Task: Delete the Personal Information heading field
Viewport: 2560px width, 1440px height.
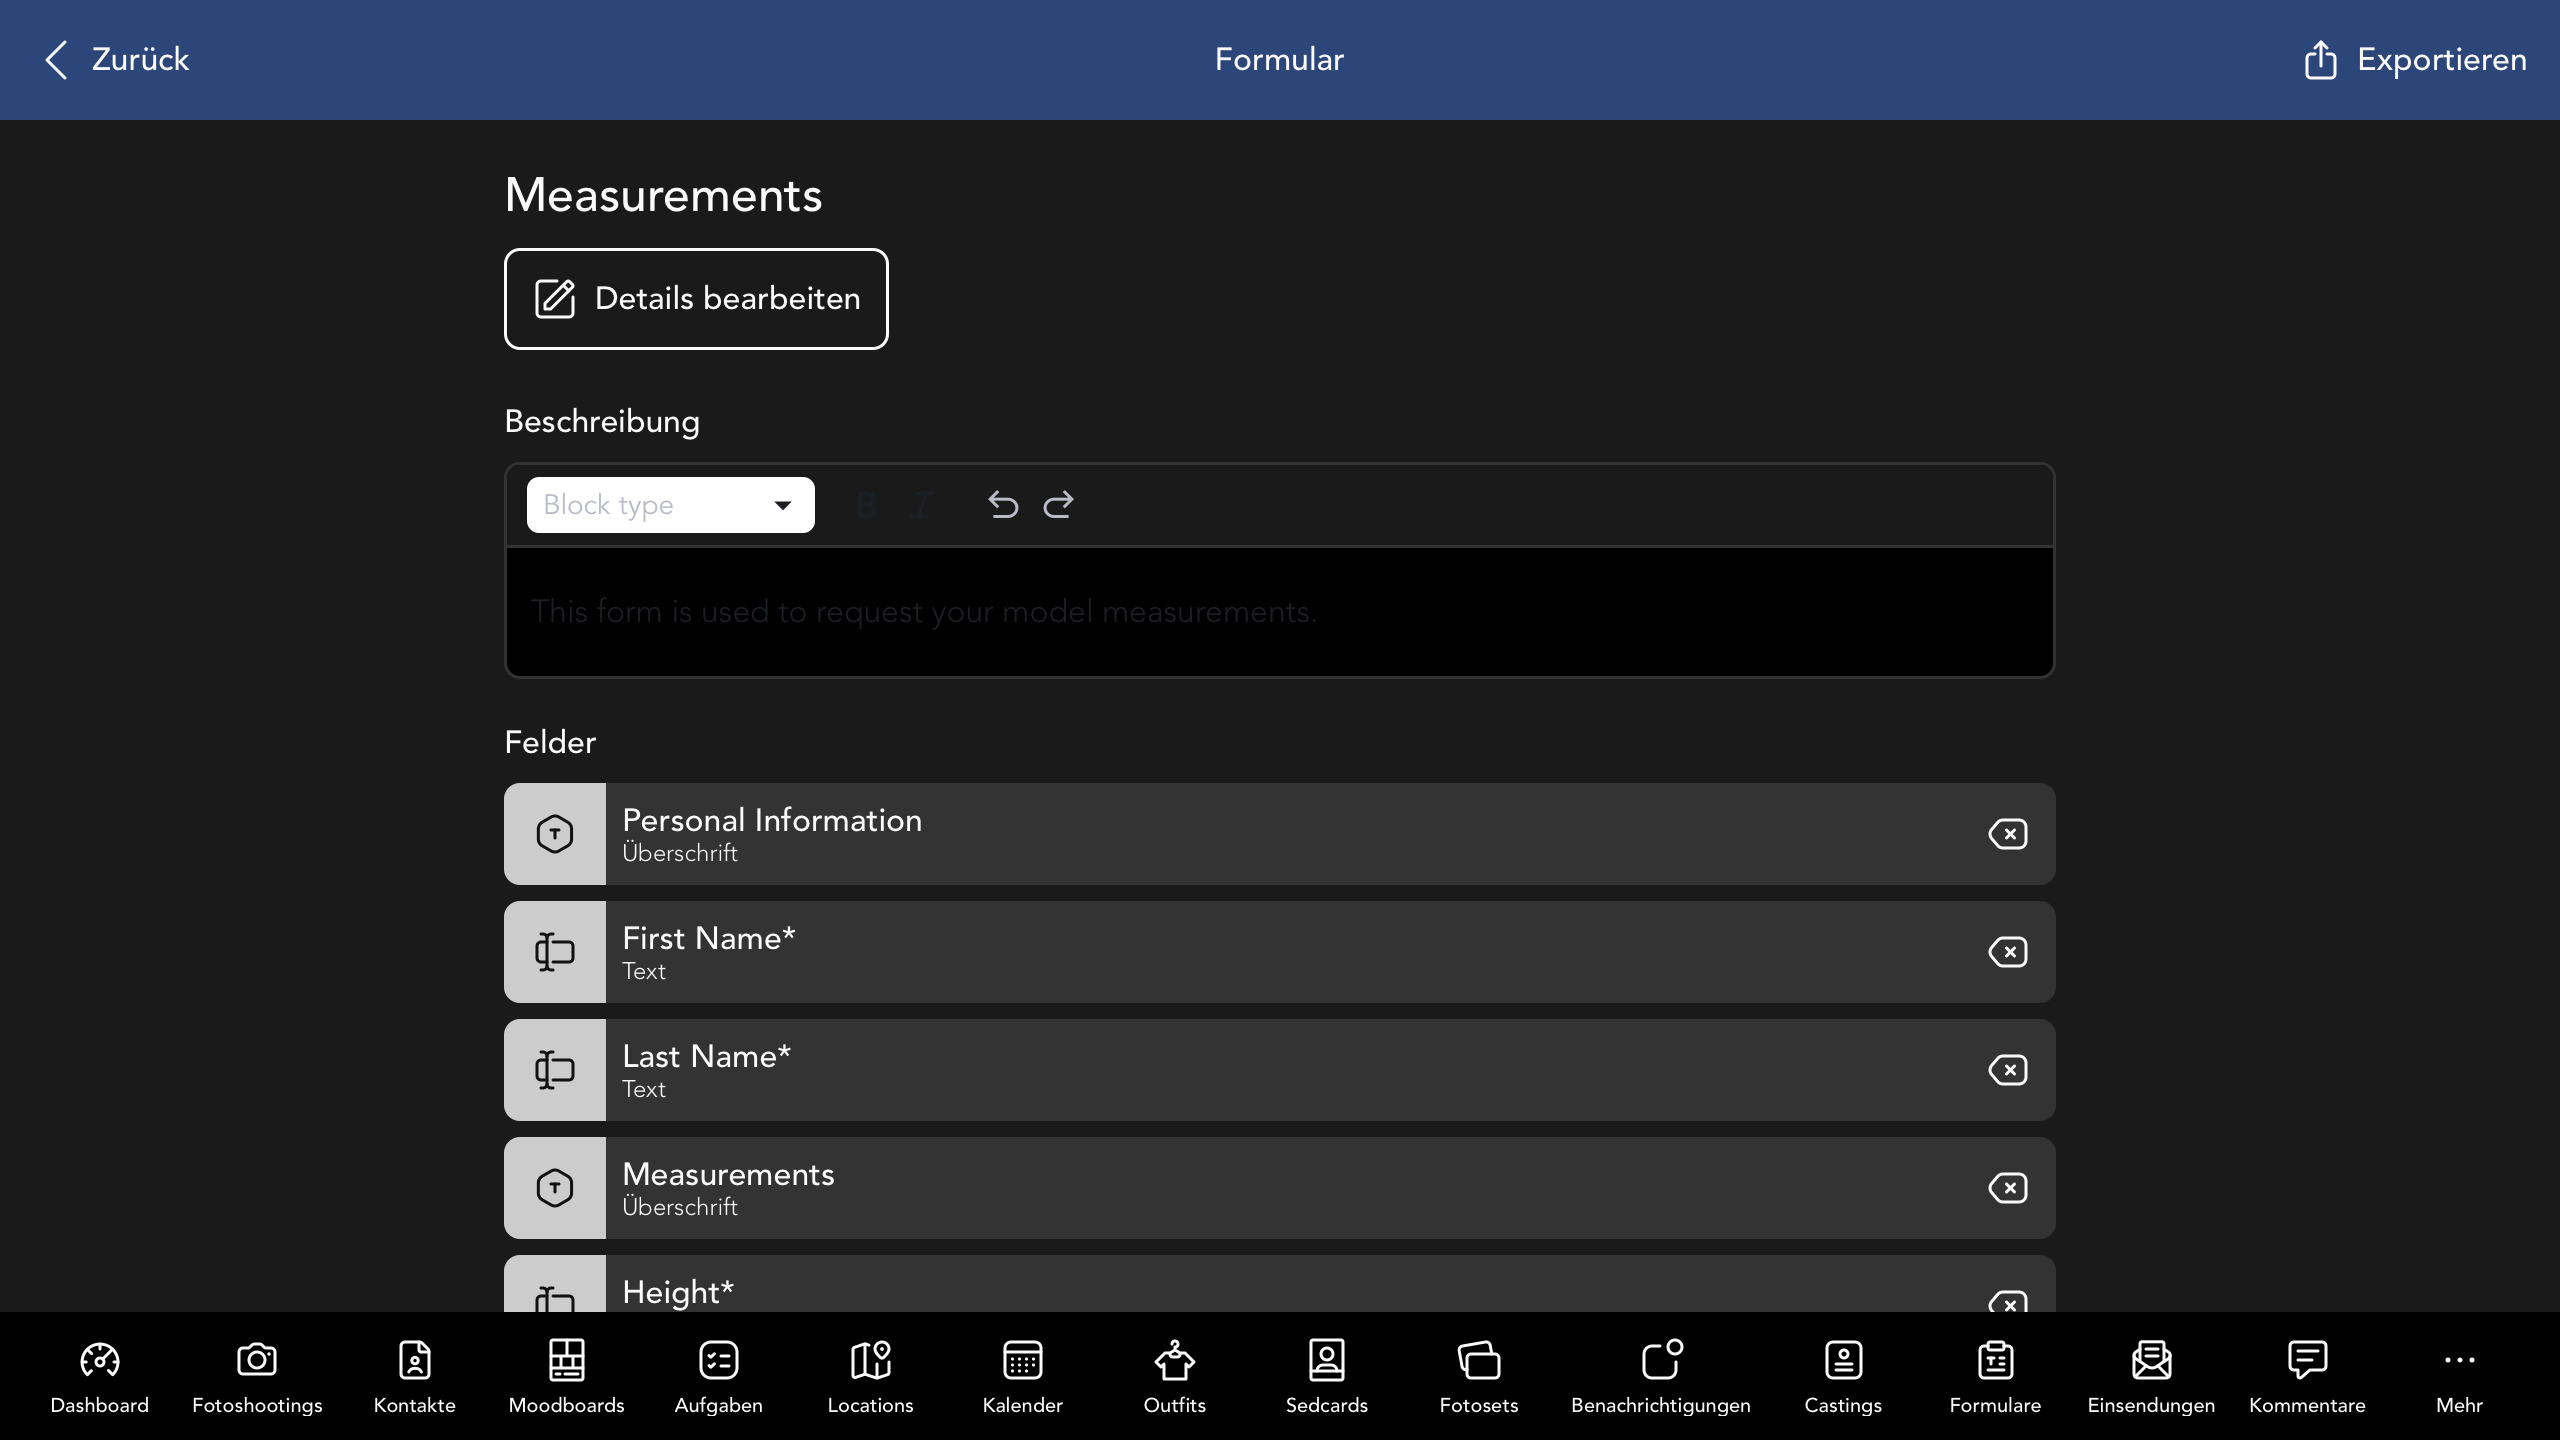Action: pos(2007,834)
